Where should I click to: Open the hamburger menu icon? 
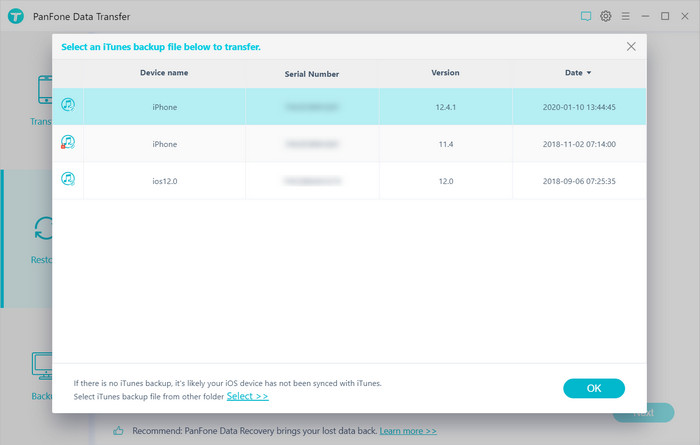(x=625, y=16)
